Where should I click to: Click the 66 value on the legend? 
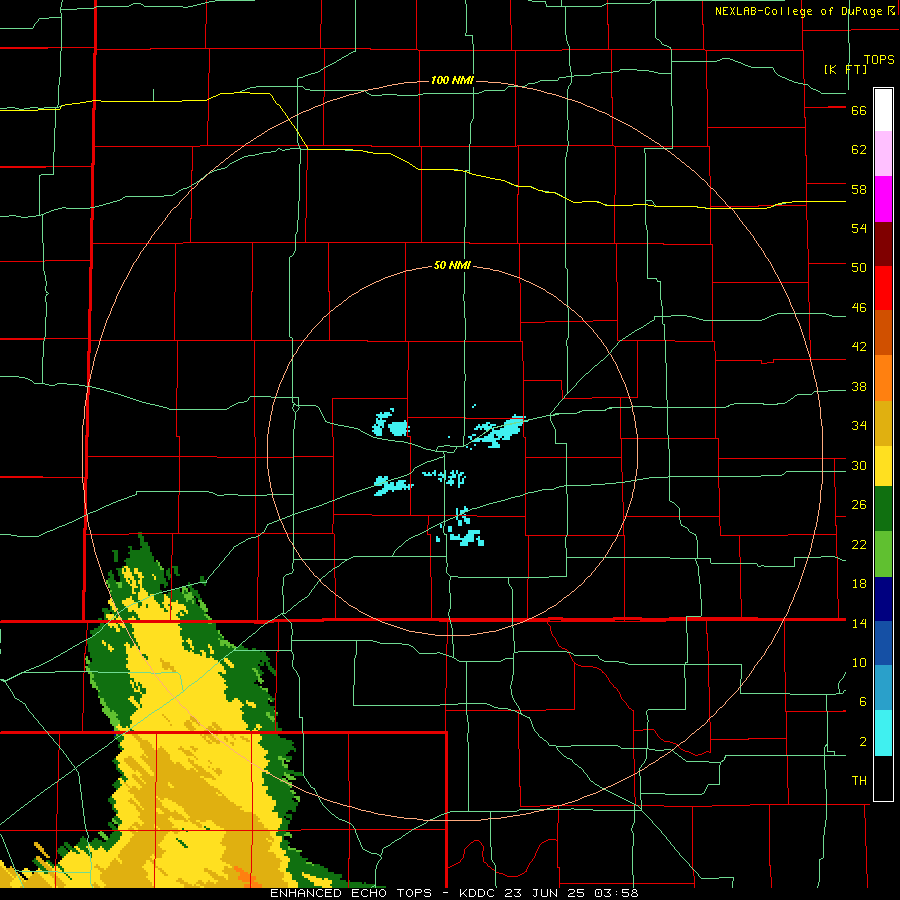[859, 111]
